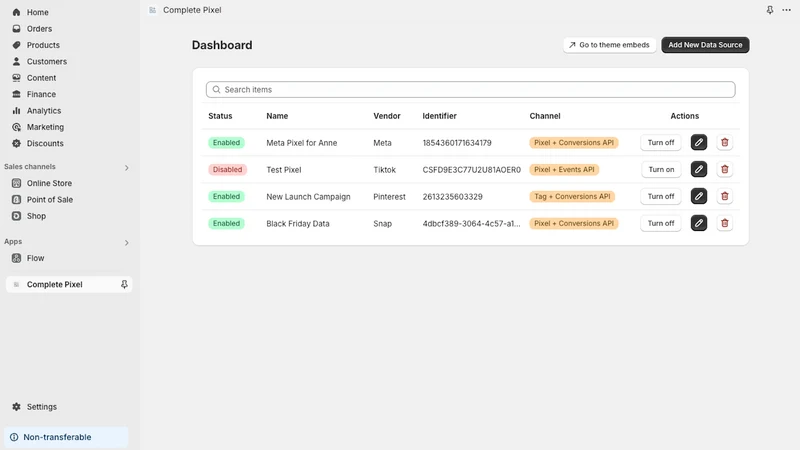Select identifier 1854360171634179

click(457, 143)
